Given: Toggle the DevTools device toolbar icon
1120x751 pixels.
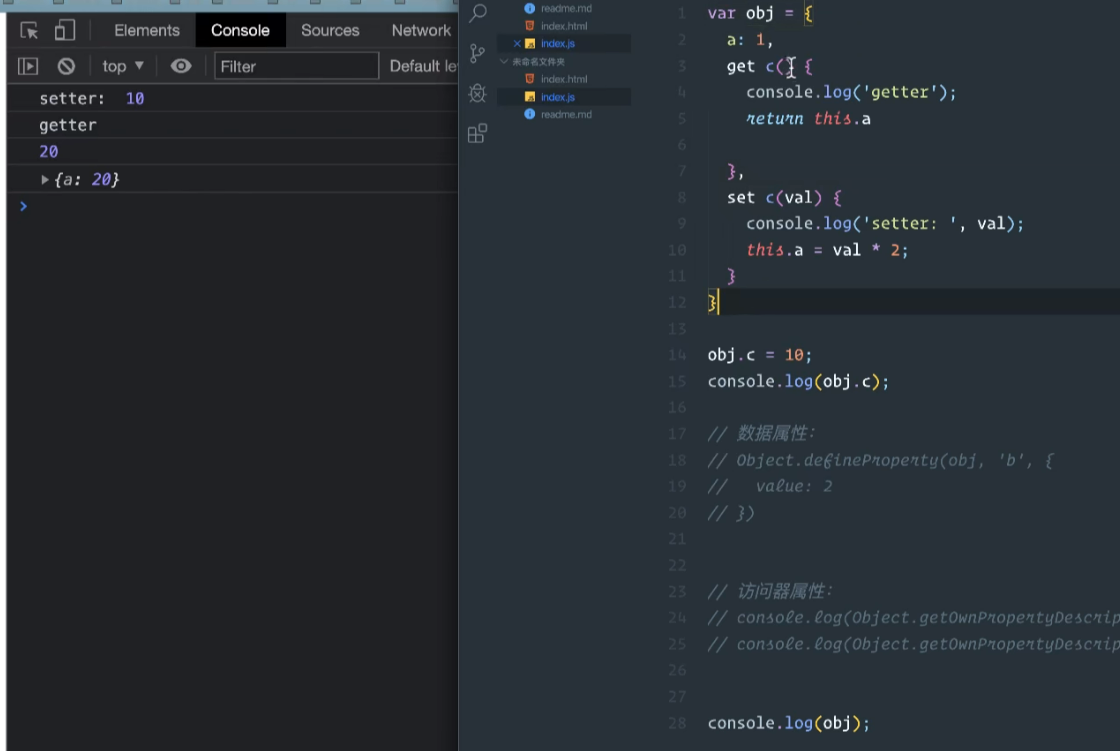Looking at the screenshot, I should click(x=65, y=30).
